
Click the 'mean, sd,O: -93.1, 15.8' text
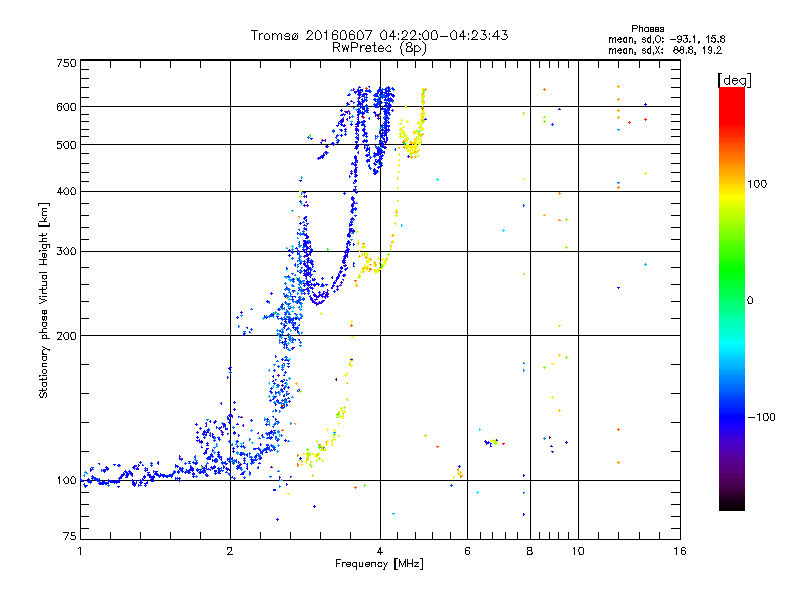[666, 39]
